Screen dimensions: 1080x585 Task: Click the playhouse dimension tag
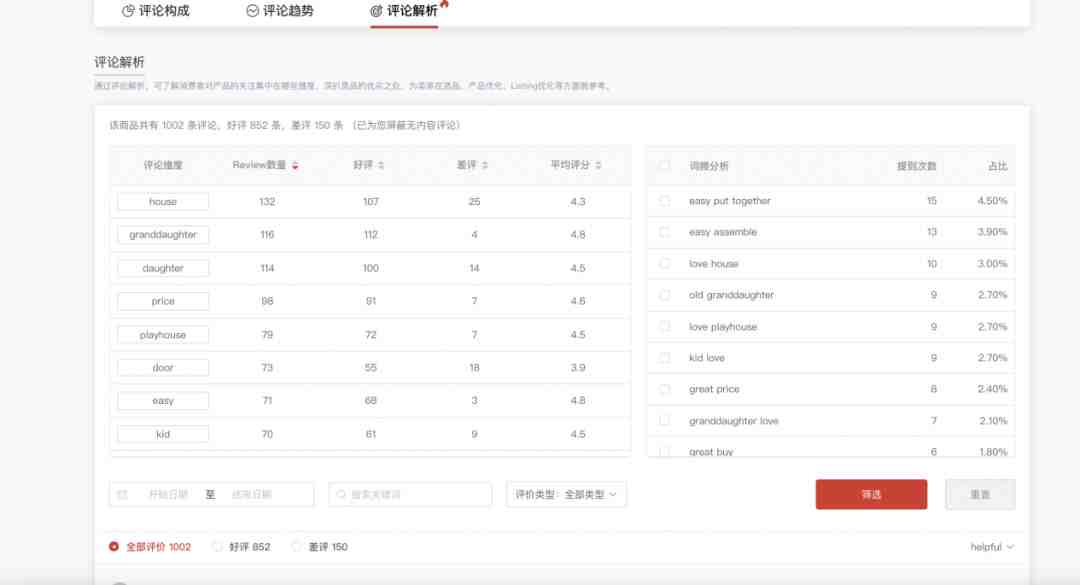[163, 335]
